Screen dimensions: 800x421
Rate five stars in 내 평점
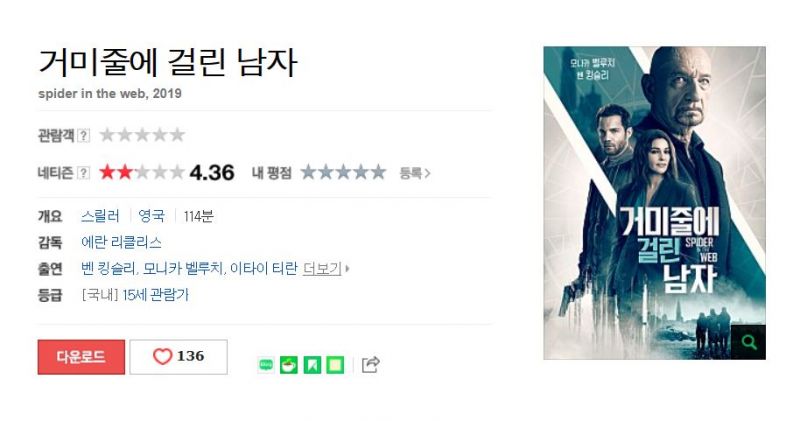tap(378, 172)
